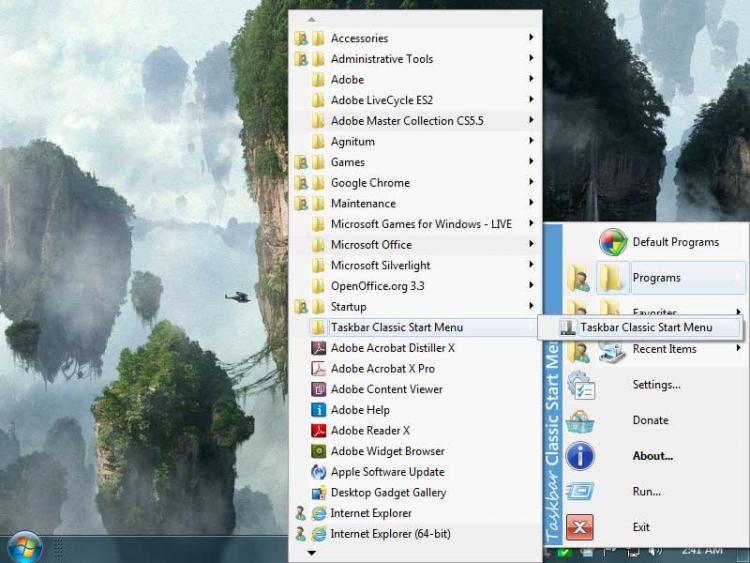
Task: Select the Desktop Gadget Gallery text
Action: 388,492
